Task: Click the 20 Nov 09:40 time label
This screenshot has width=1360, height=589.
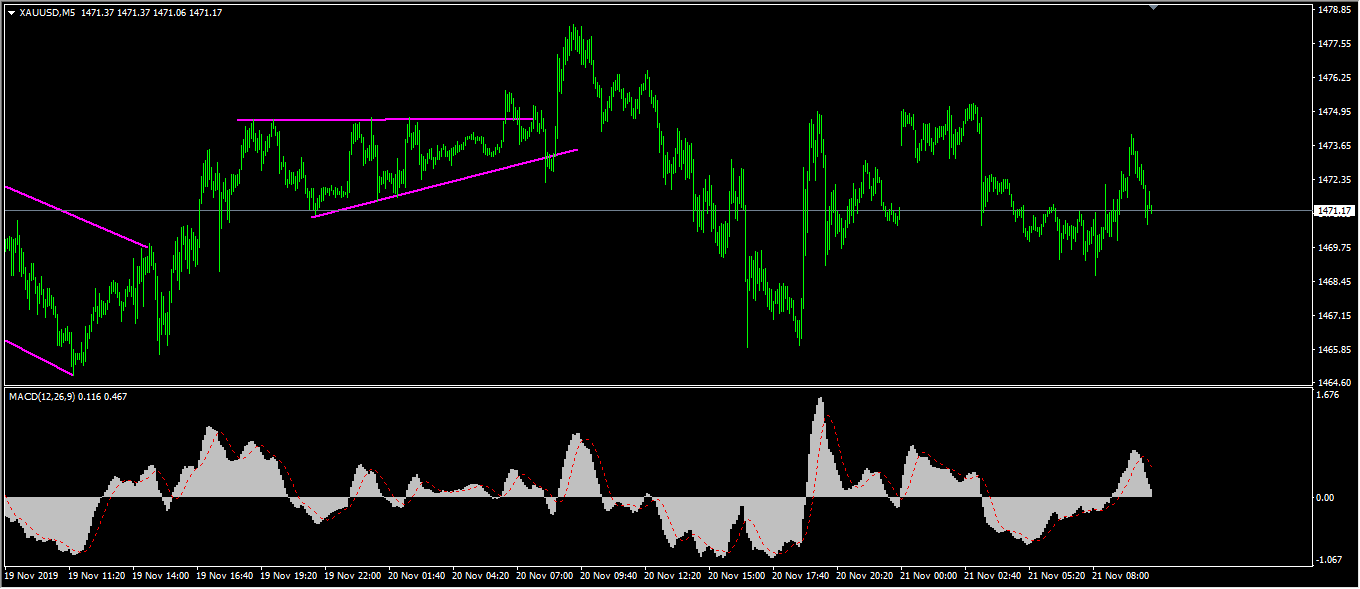Action: point(609,576)
